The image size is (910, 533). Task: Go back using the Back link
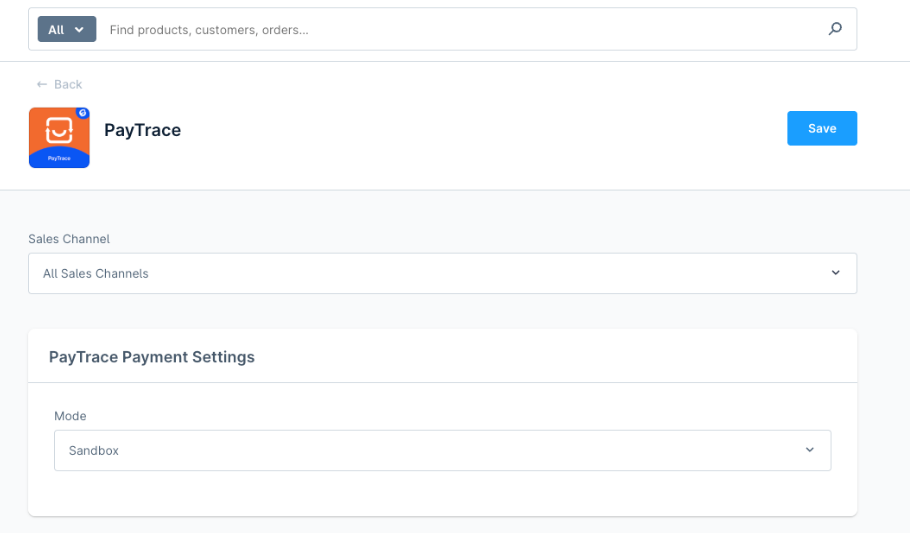(x=67, y=85)
